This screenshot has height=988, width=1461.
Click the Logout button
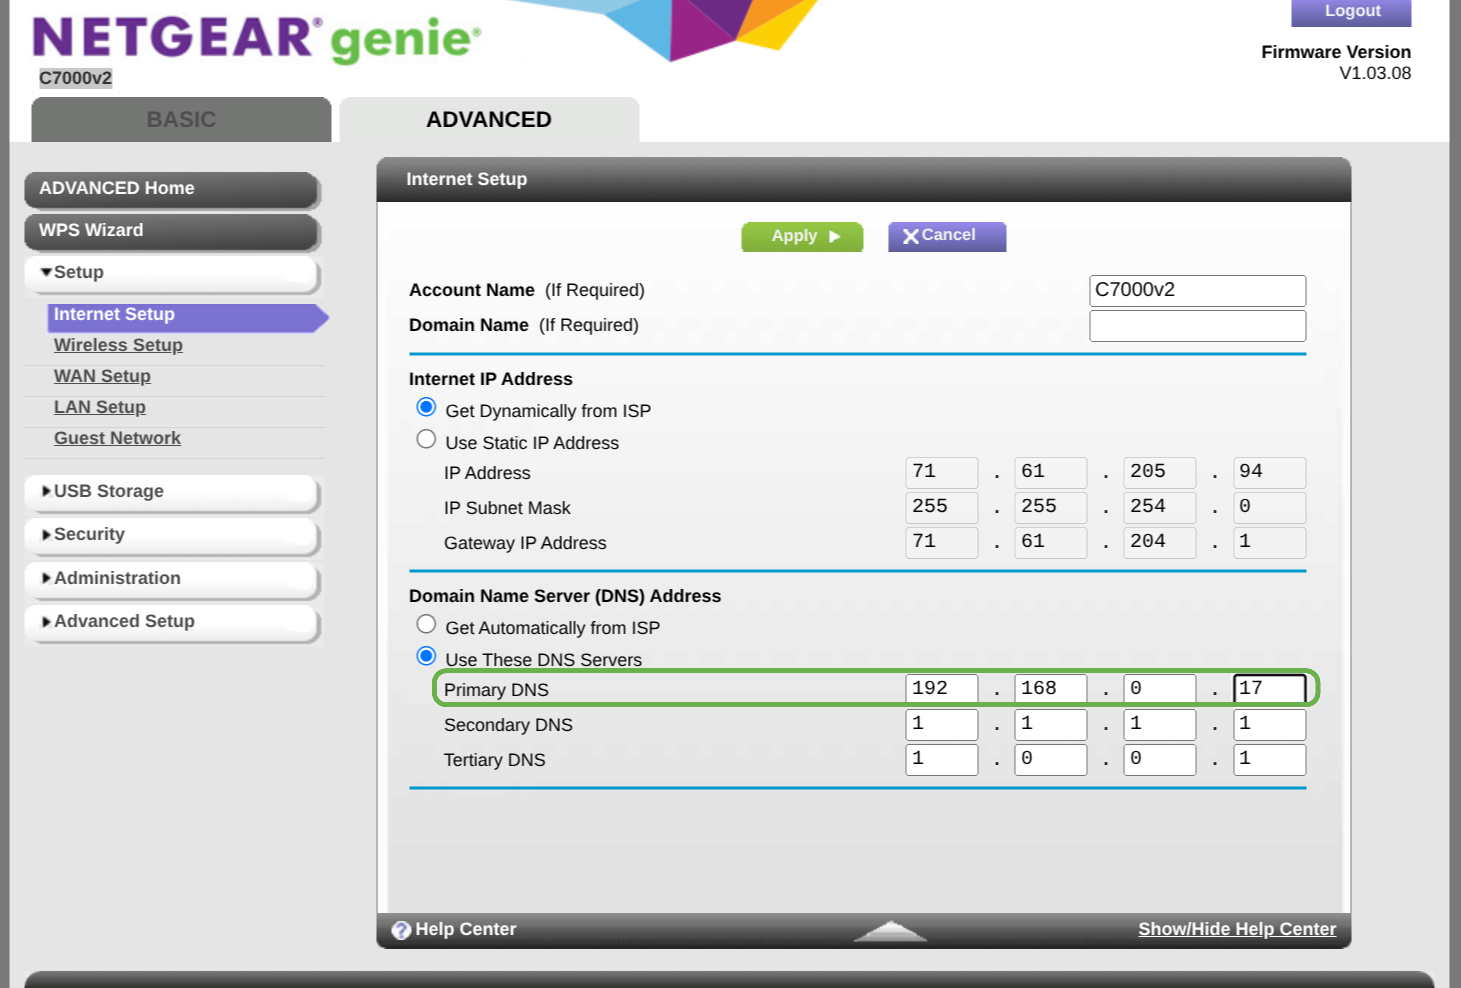point(1350,11)
